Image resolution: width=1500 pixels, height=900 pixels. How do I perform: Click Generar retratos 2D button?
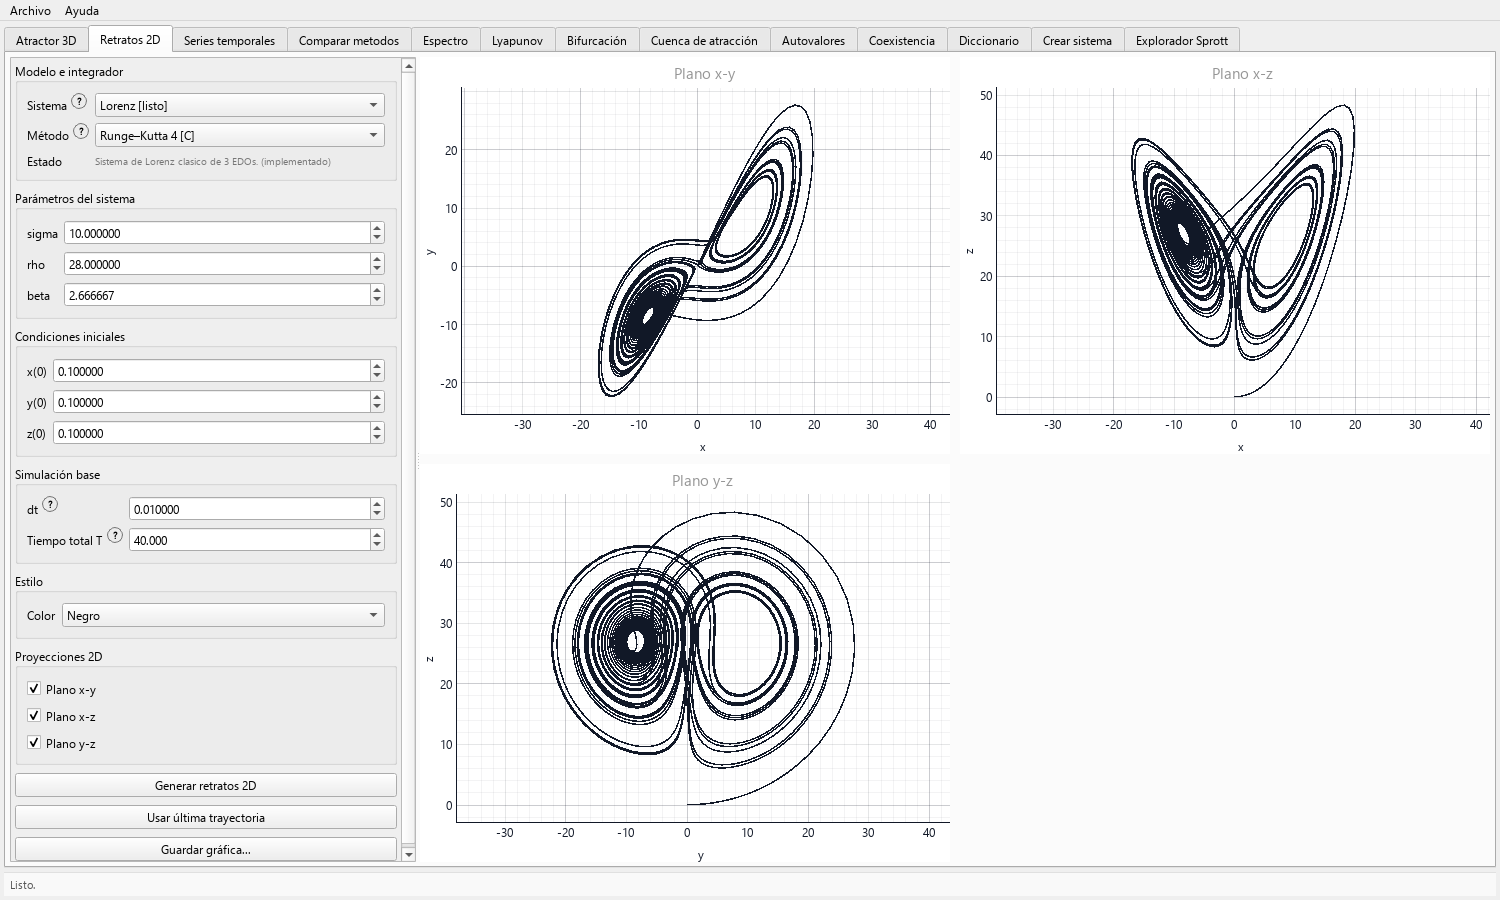(x=206, y=785)
